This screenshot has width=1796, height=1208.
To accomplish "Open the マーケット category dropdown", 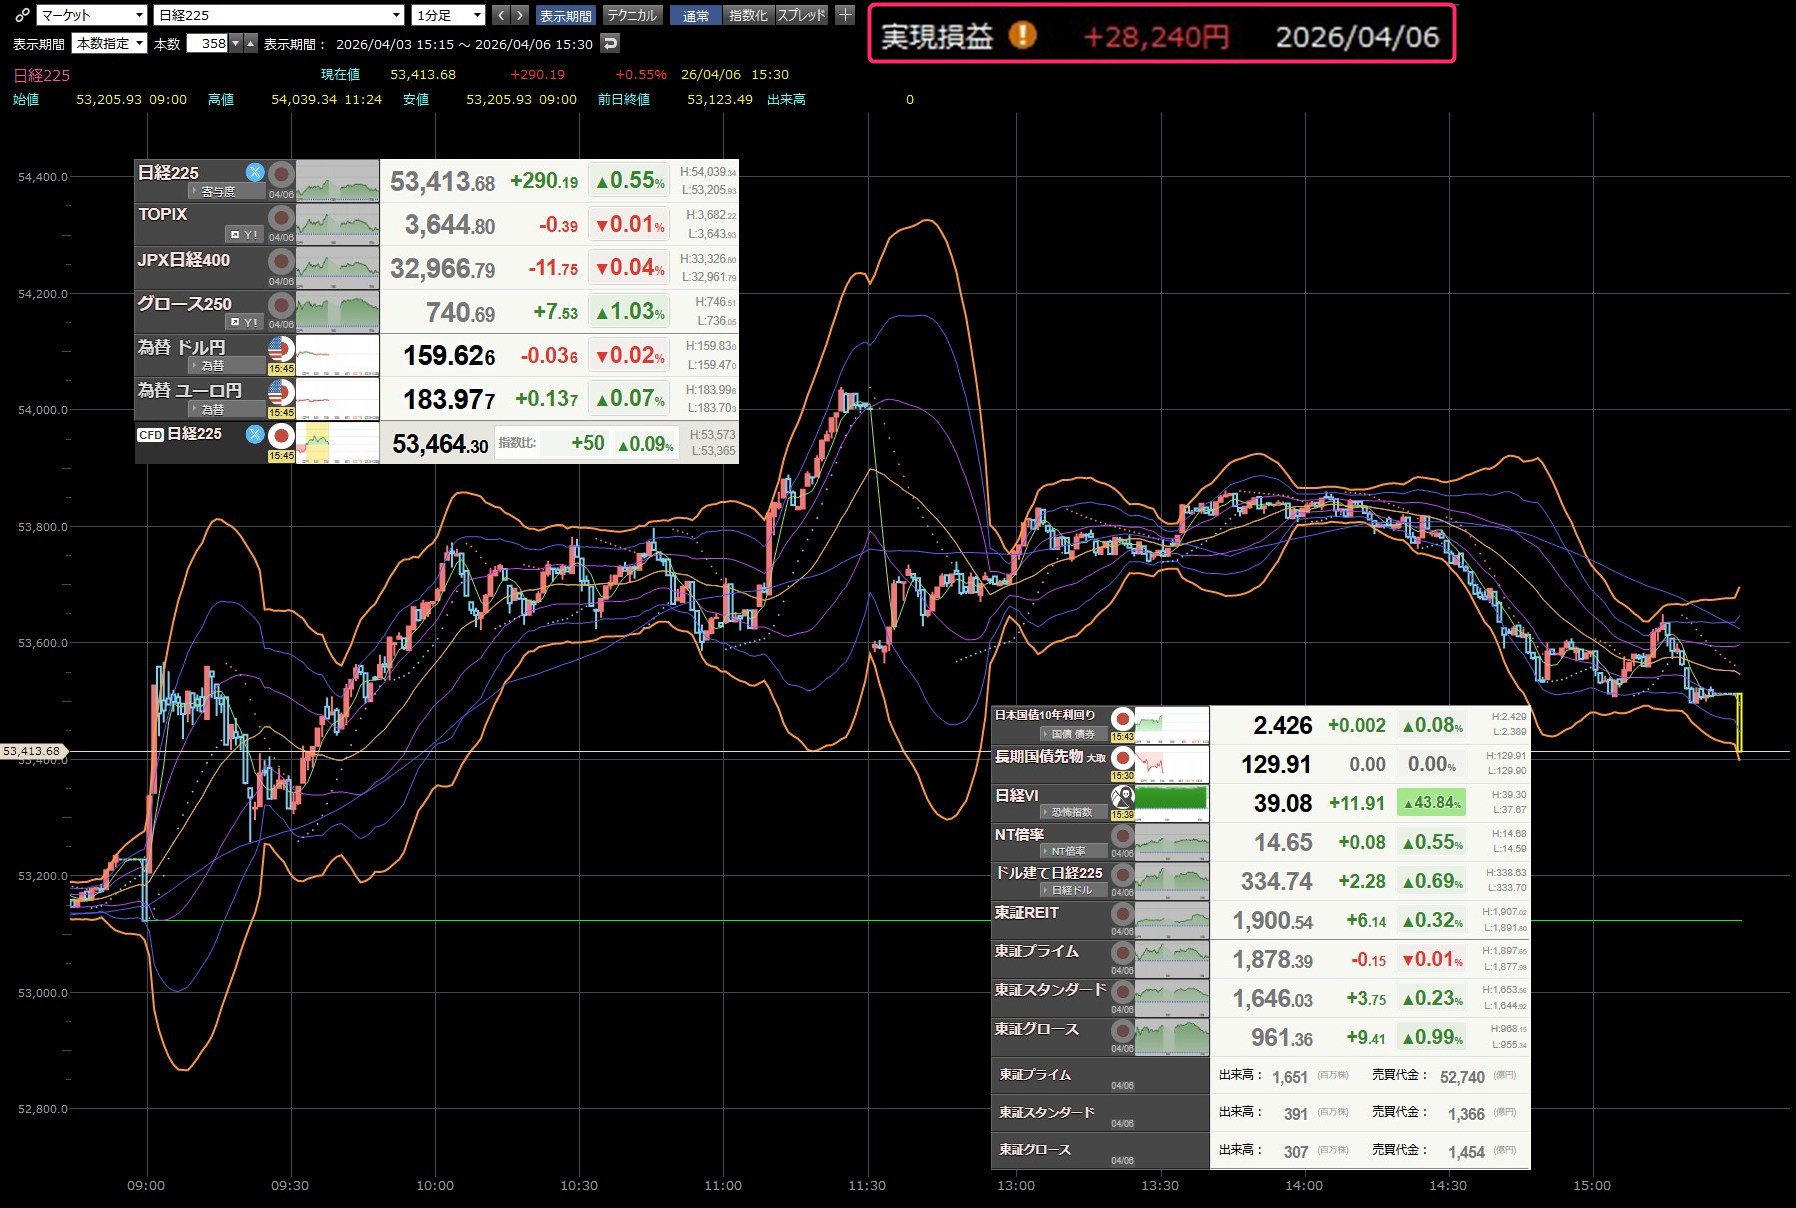I will tap(92, 15).
